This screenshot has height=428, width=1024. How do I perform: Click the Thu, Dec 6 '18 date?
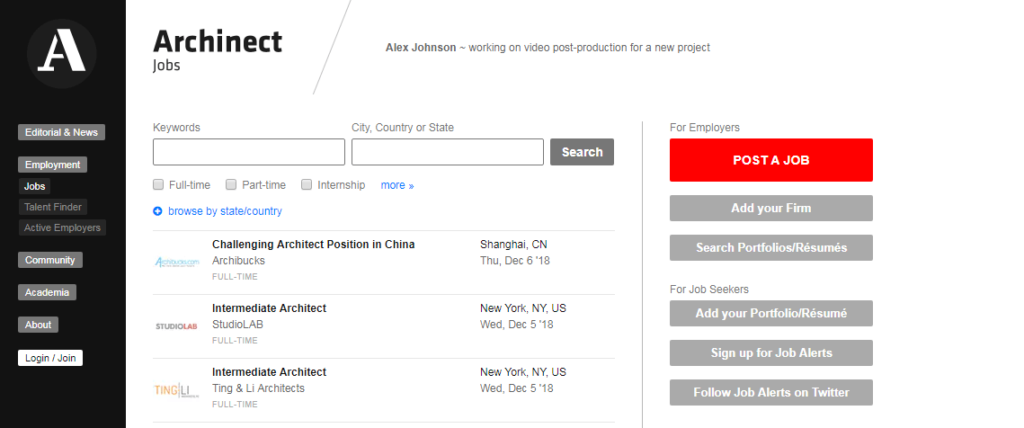point(517,260)
